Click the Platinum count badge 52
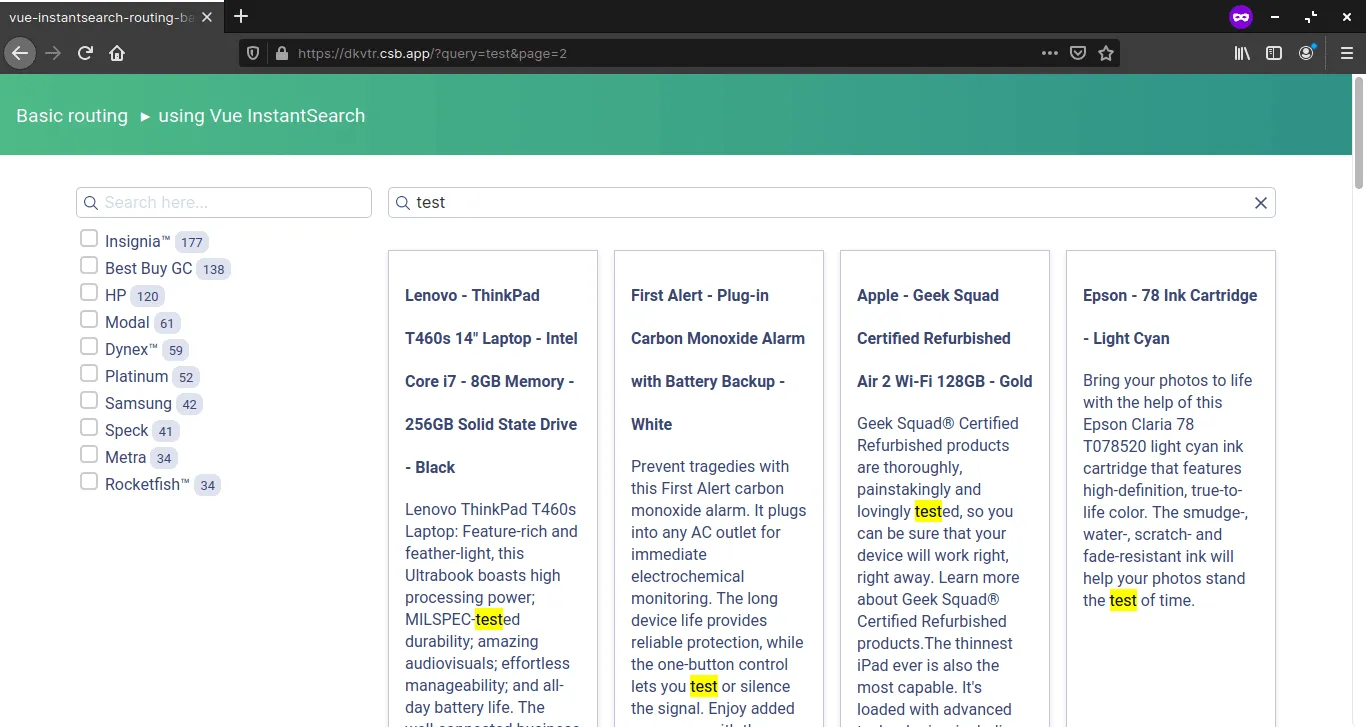The width and height of the screenshot is (1366, 727). pyautogui.click(x=186, y=377)
